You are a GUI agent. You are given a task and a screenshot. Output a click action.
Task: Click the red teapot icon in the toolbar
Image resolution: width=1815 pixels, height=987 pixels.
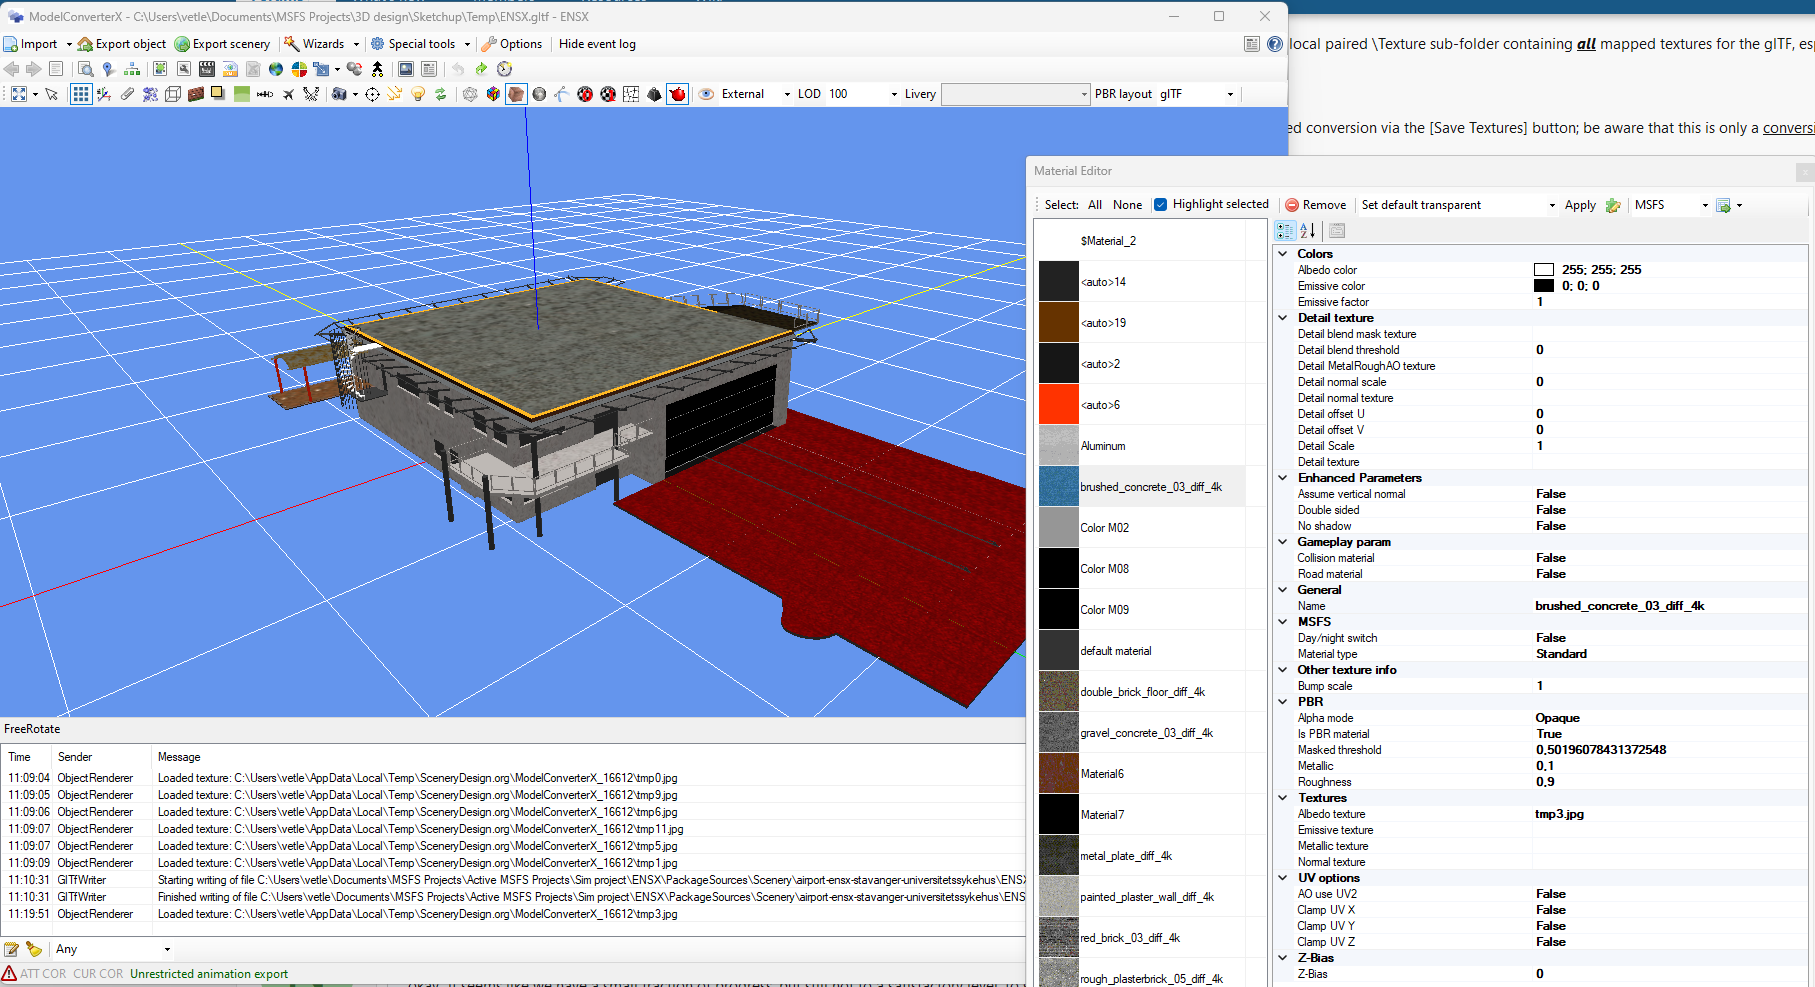pos(678,94)
